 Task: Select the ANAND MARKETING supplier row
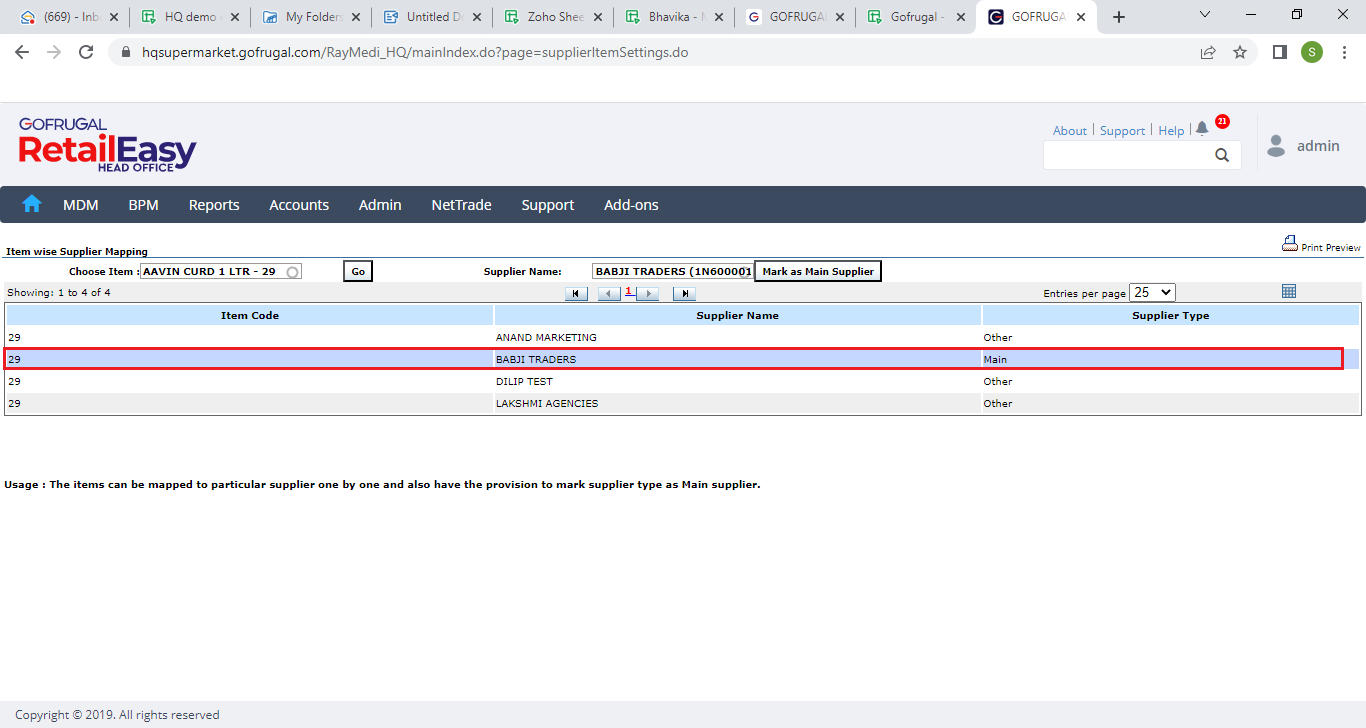point(682,338)
